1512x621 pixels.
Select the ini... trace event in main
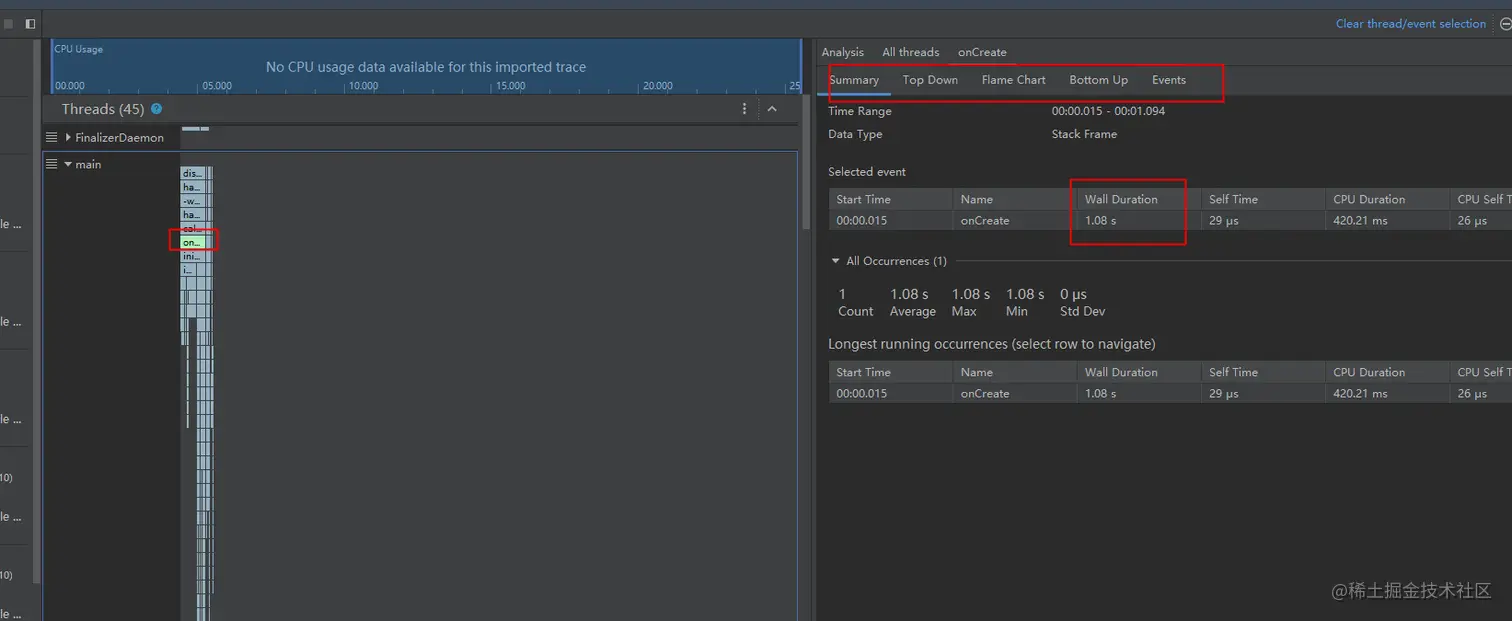pyautogui.click(x=192, y=256)
